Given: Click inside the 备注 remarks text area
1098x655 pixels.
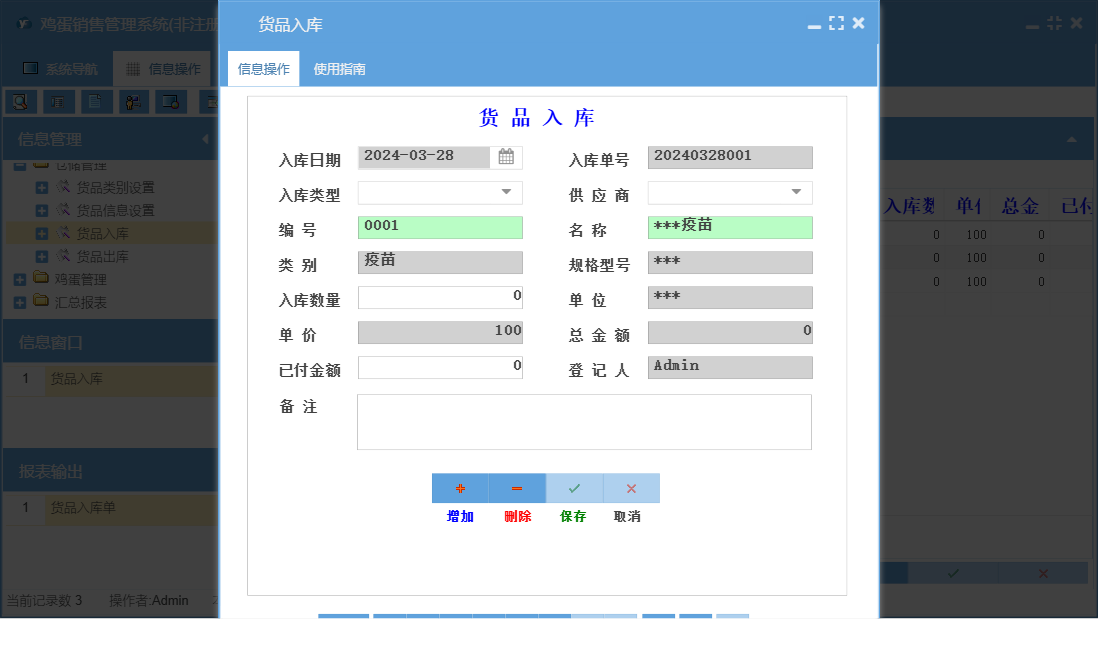Looking at the screenshot, I should [x=583, y=420].
